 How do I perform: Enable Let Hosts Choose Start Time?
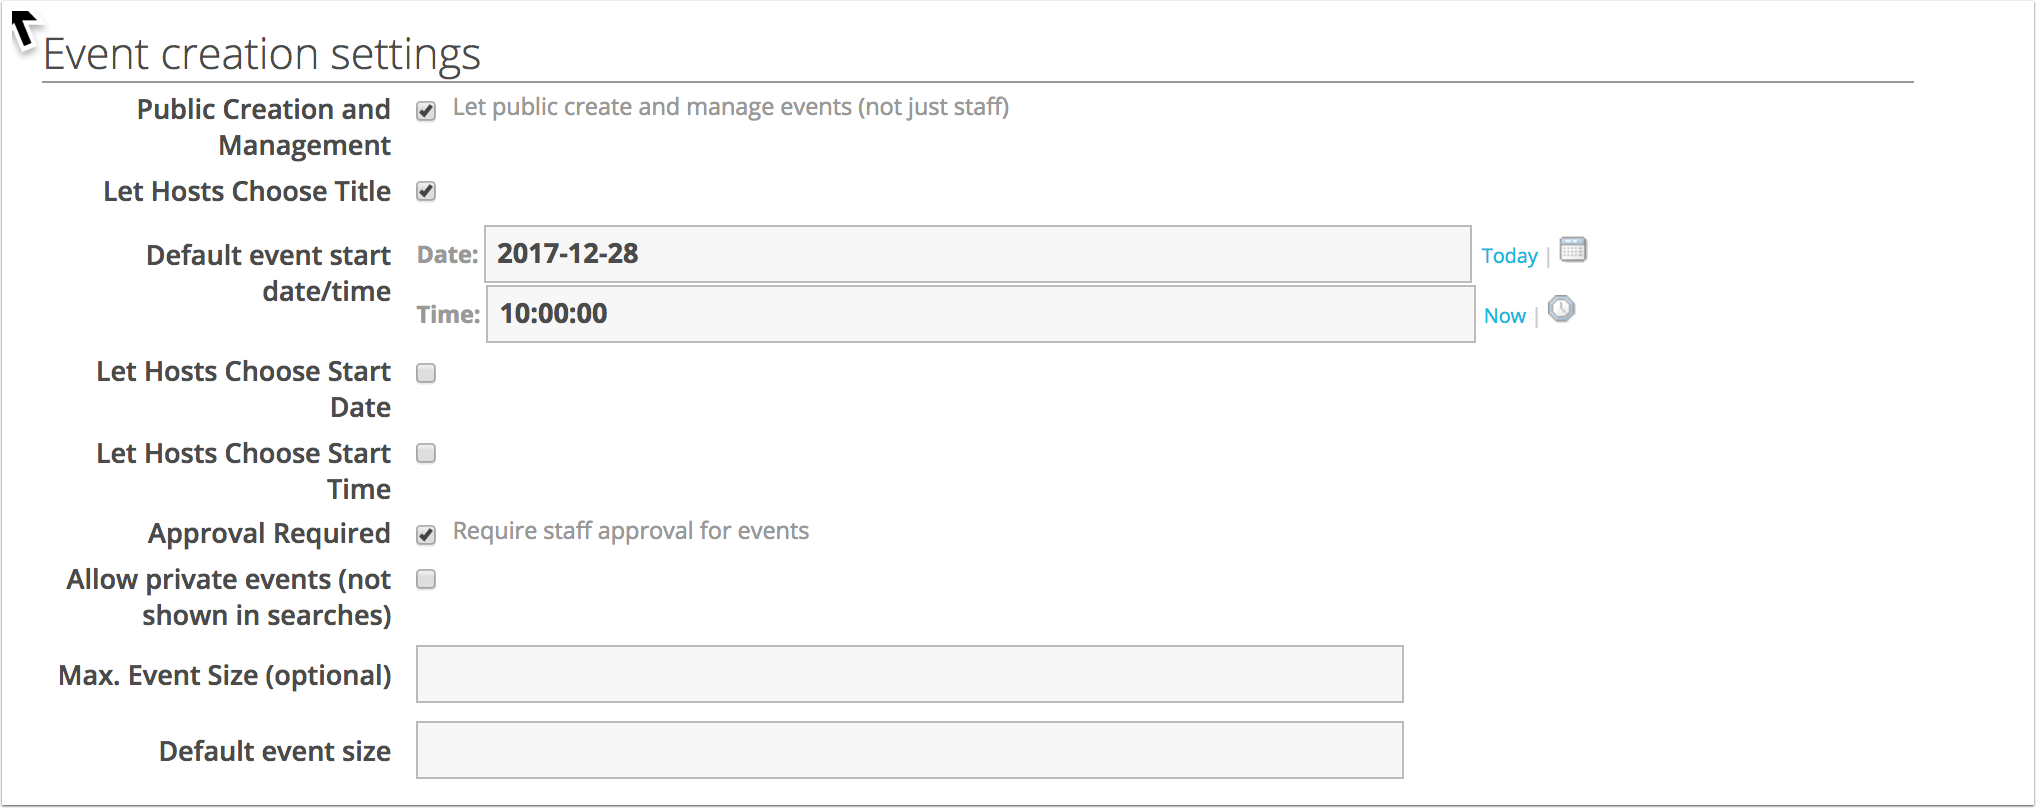pyautogui.click(x=426, y=454)
